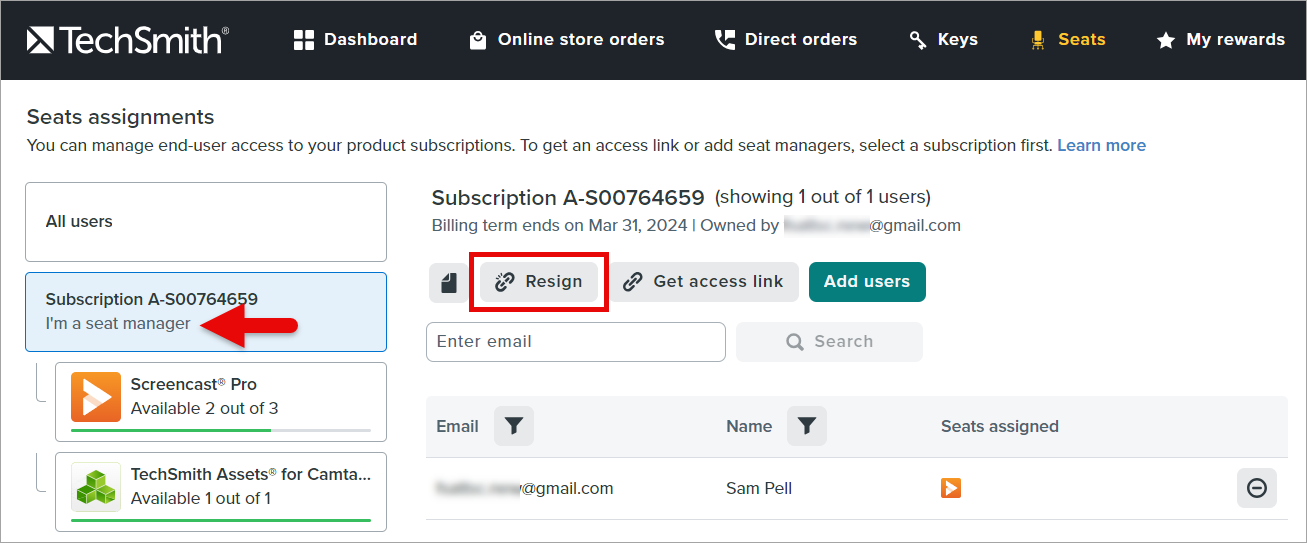Click the Screencast seat icon in Sam Pell row
Image resolution: width=1307 pixels, height=543 pixels.
[x=951, y=488]
